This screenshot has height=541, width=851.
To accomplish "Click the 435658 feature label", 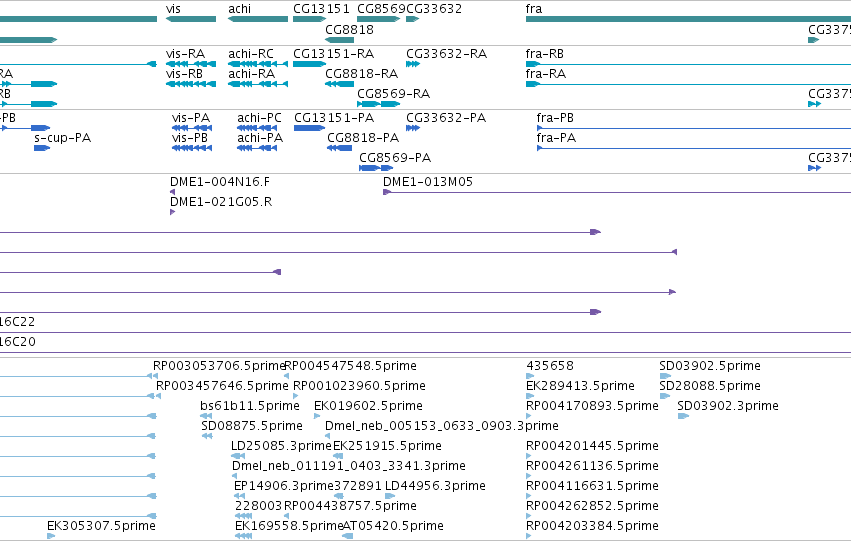I will pyautogui.click(x=550, y=366).
